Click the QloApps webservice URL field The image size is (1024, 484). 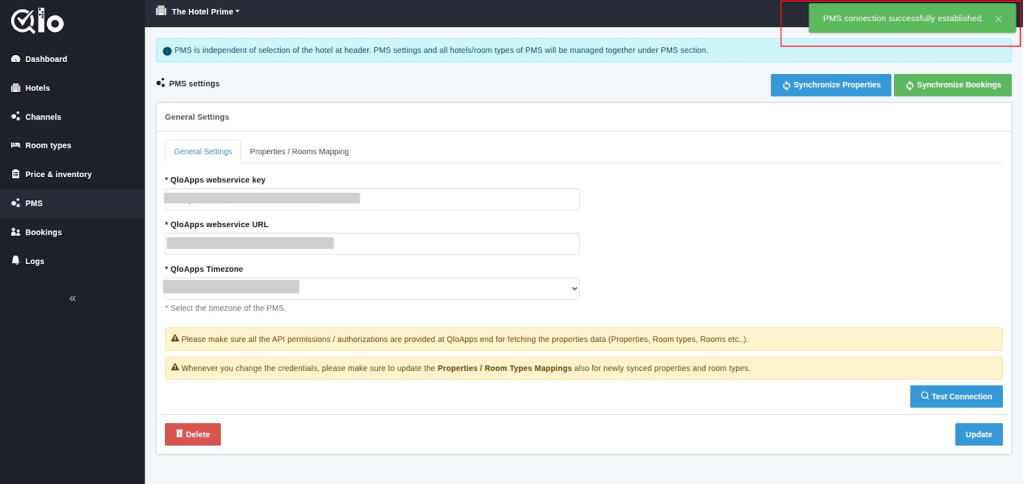pyautogui.click(x=372, y=243)
